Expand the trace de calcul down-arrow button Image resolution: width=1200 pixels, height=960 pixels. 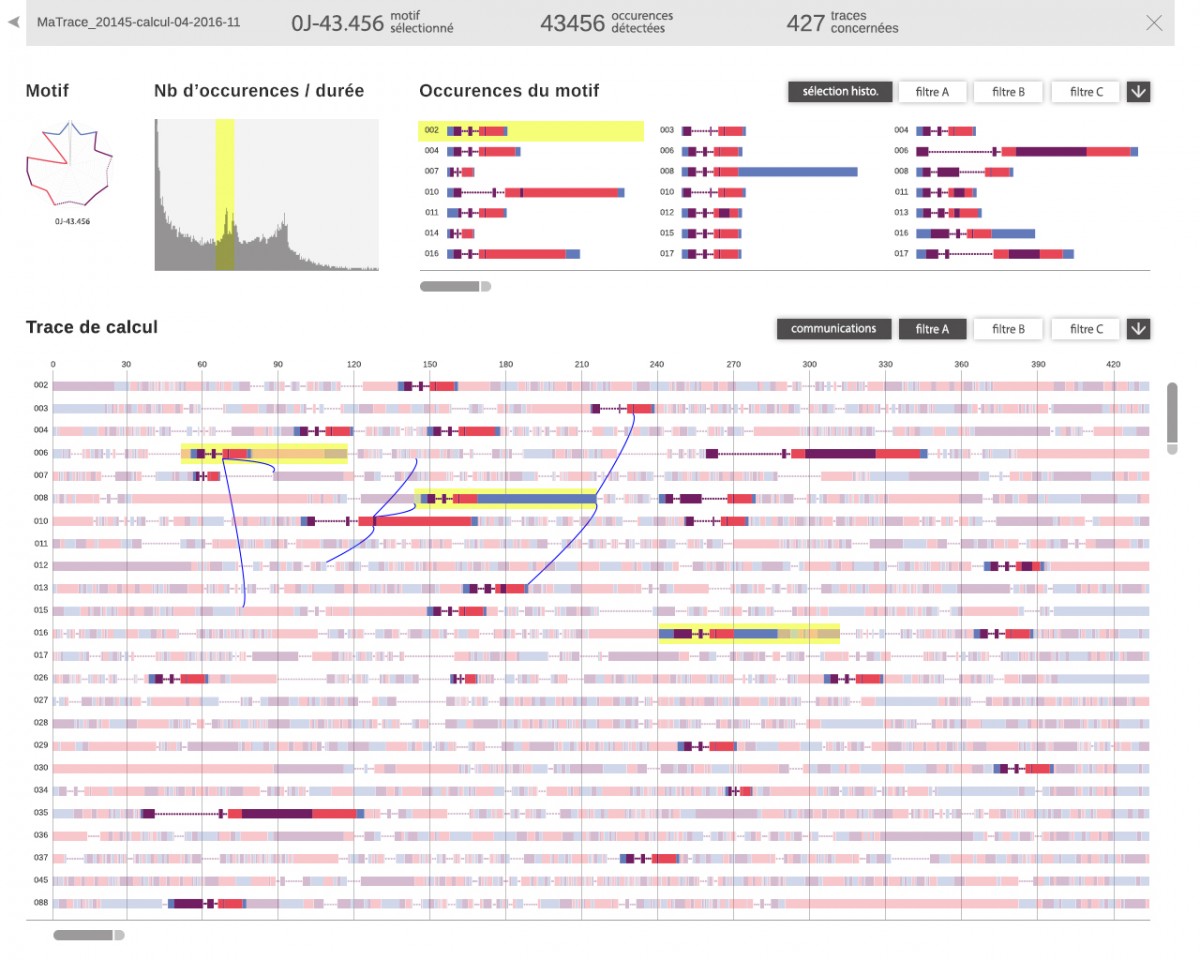(1138, 329)
